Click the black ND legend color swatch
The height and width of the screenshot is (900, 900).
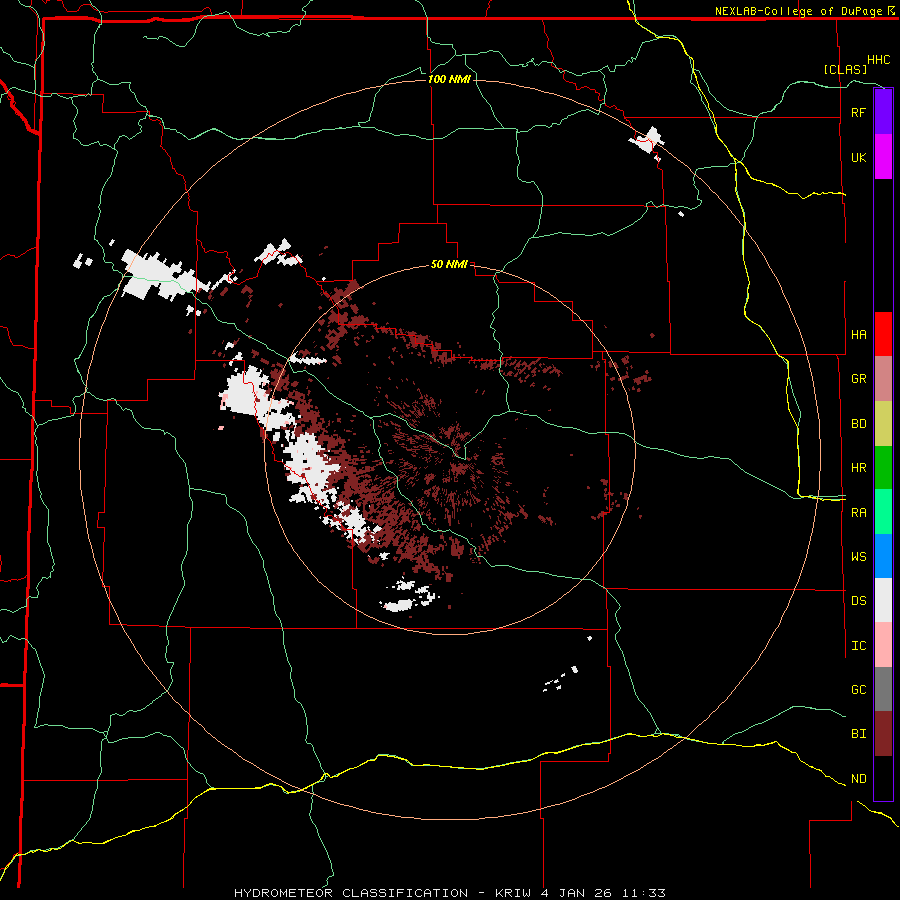883,778
